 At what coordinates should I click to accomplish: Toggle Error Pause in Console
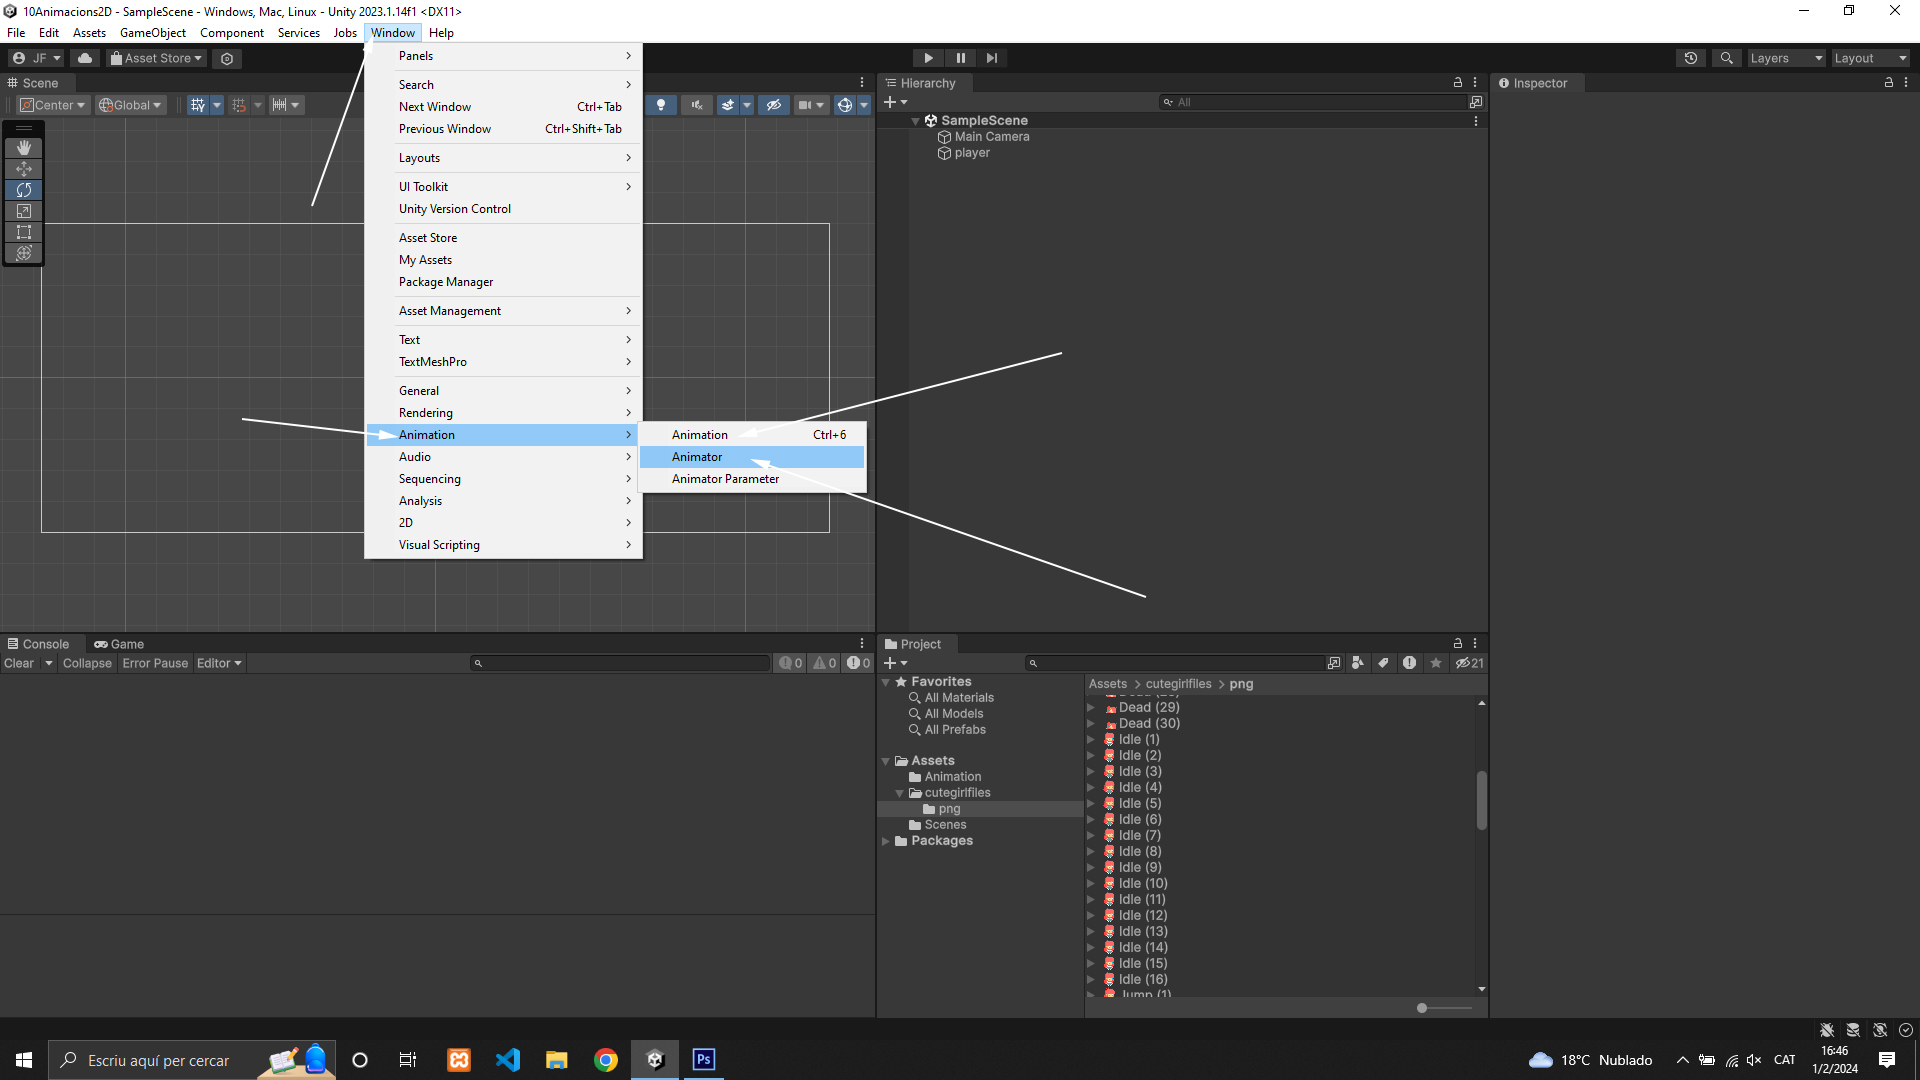(155, 663)
